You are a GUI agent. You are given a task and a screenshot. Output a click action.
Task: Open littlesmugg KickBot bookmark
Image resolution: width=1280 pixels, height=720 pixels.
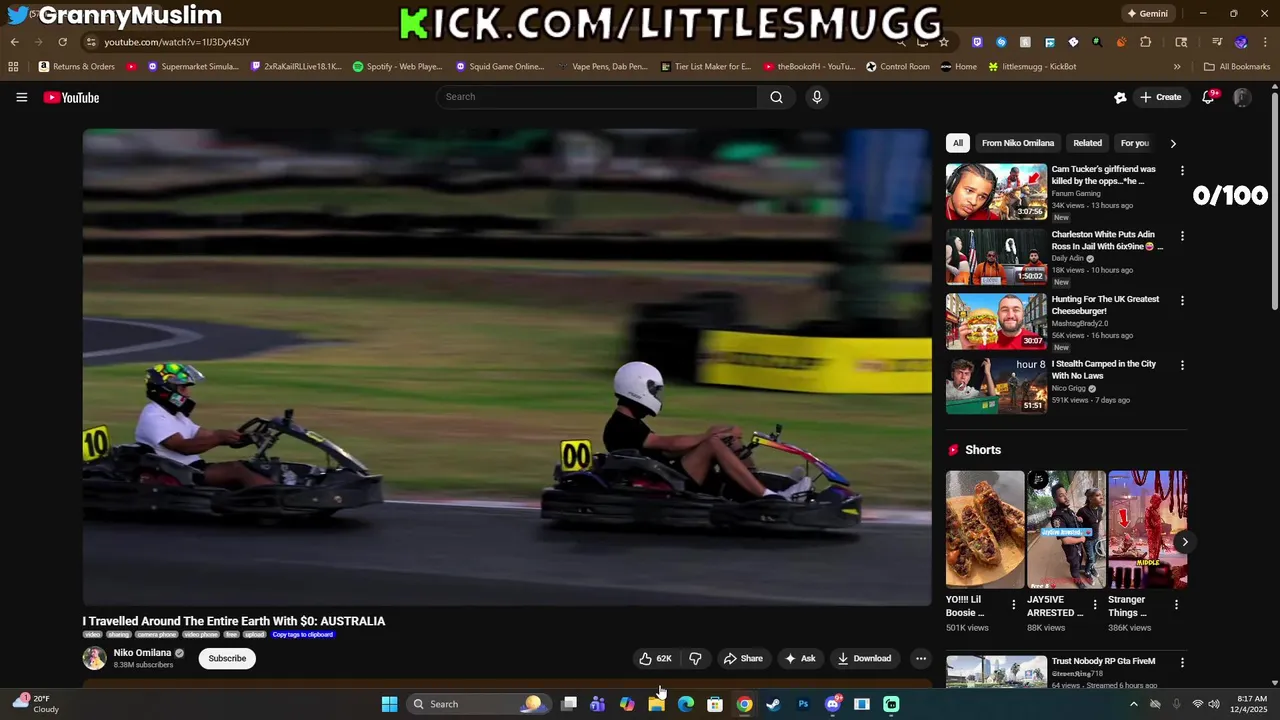click(x=1032, y=67)
